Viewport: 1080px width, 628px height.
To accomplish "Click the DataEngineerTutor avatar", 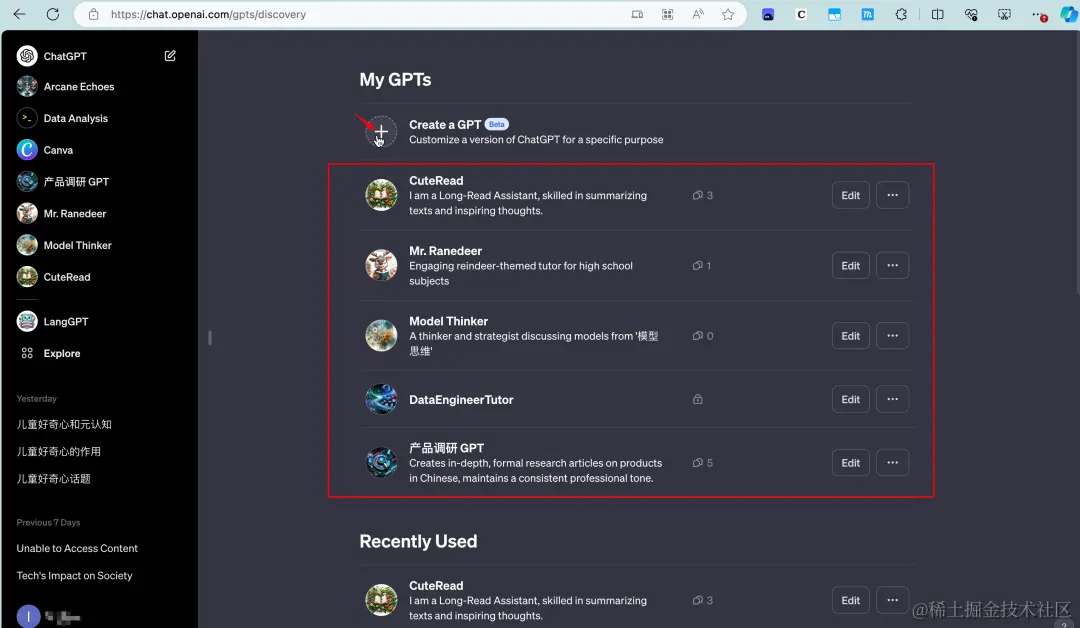I will pyautogui.click(x=381, y=399).
